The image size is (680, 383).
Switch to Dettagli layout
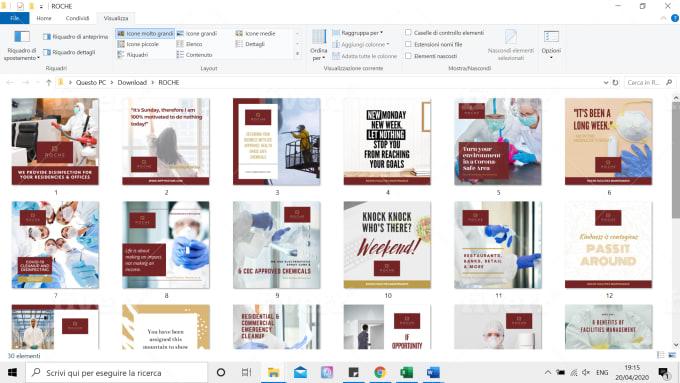pos(250,44)
